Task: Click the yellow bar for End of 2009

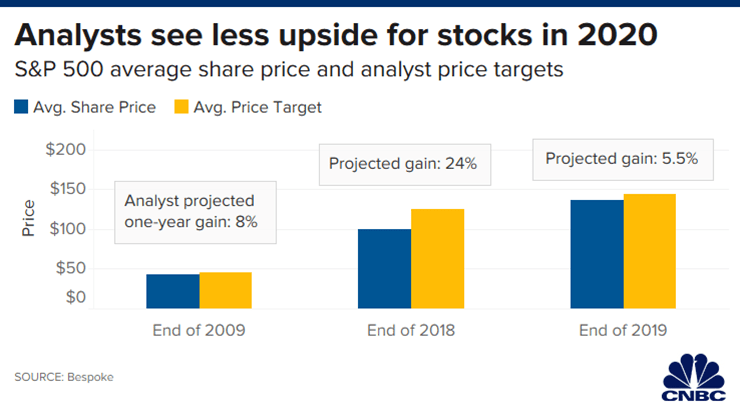Action: point(225,290)
